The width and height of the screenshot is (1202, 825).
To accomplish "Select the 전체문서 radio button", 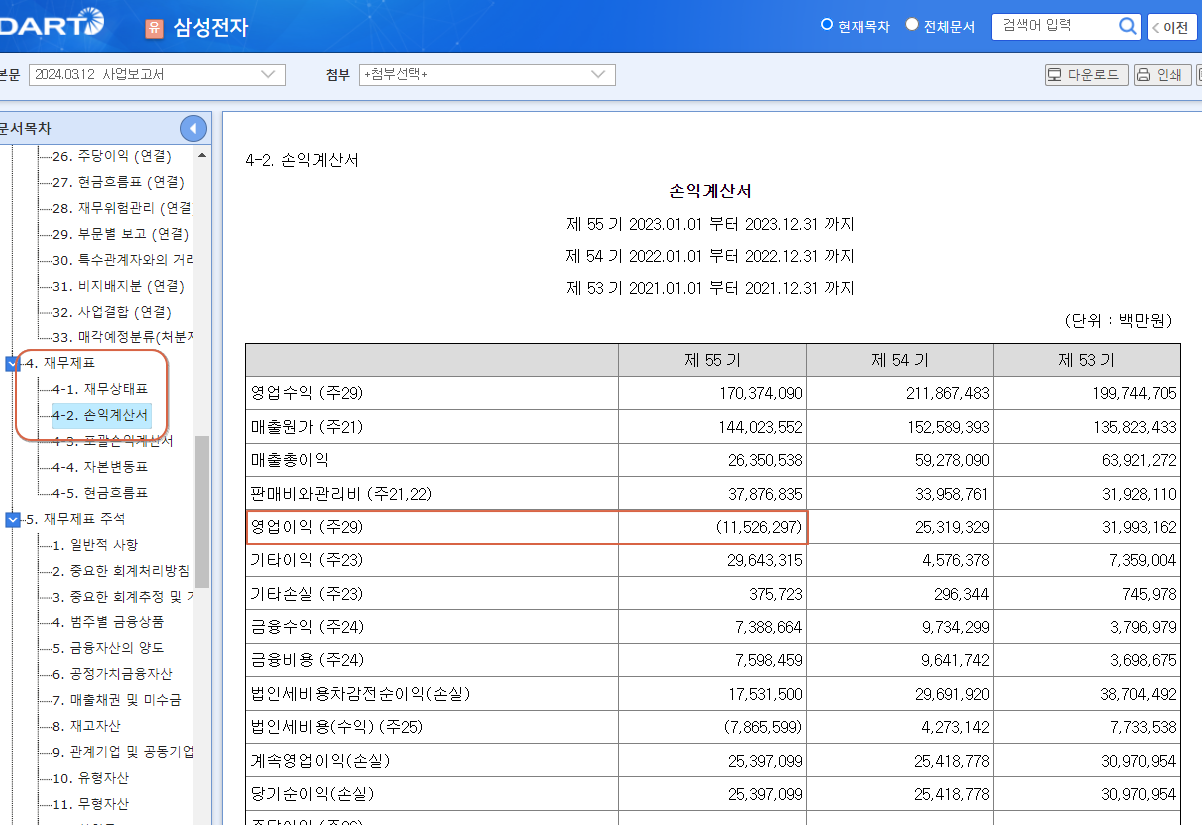I will tap(912, 25).
